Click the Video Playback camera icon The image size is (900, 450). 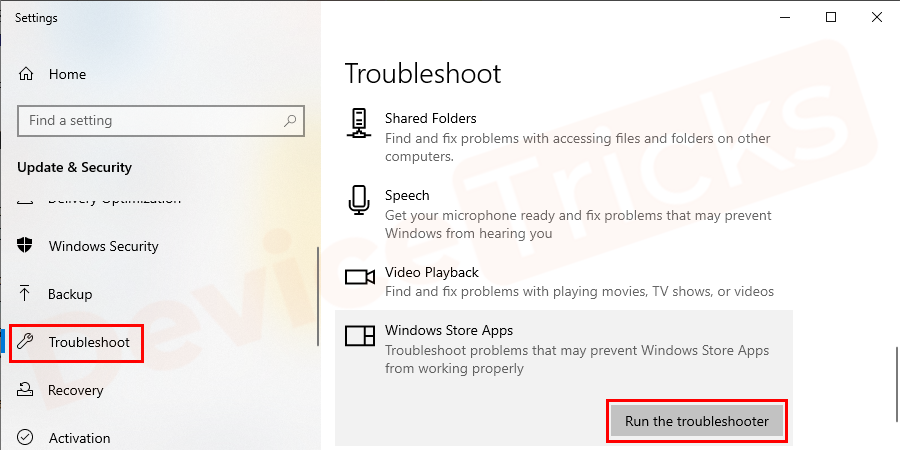click(359, 277)
